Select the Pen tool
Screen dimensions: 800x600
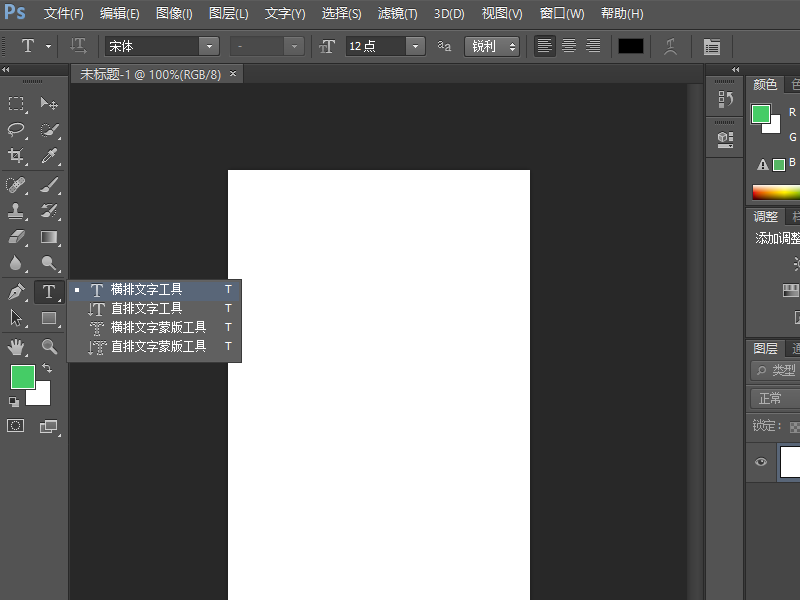(x=16, y=292)
